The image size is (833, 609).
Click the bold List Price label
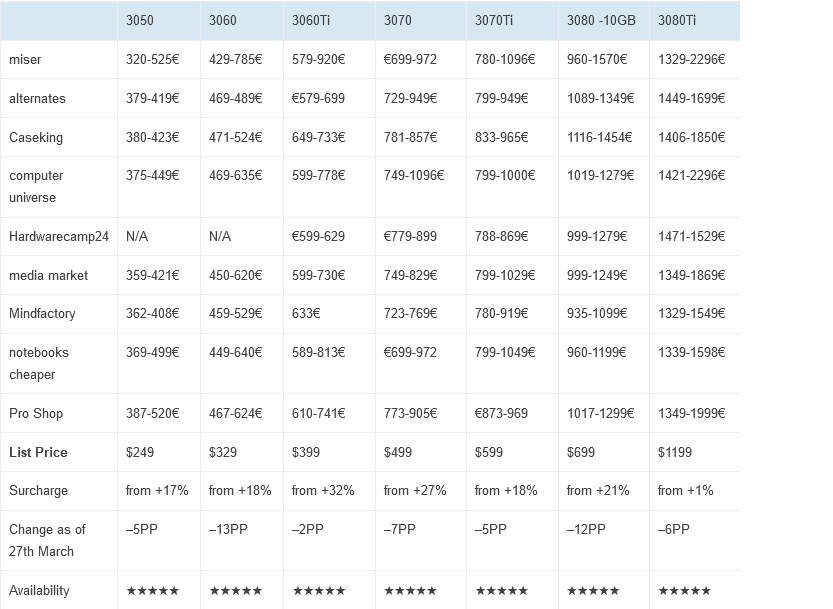click(38, 452)
